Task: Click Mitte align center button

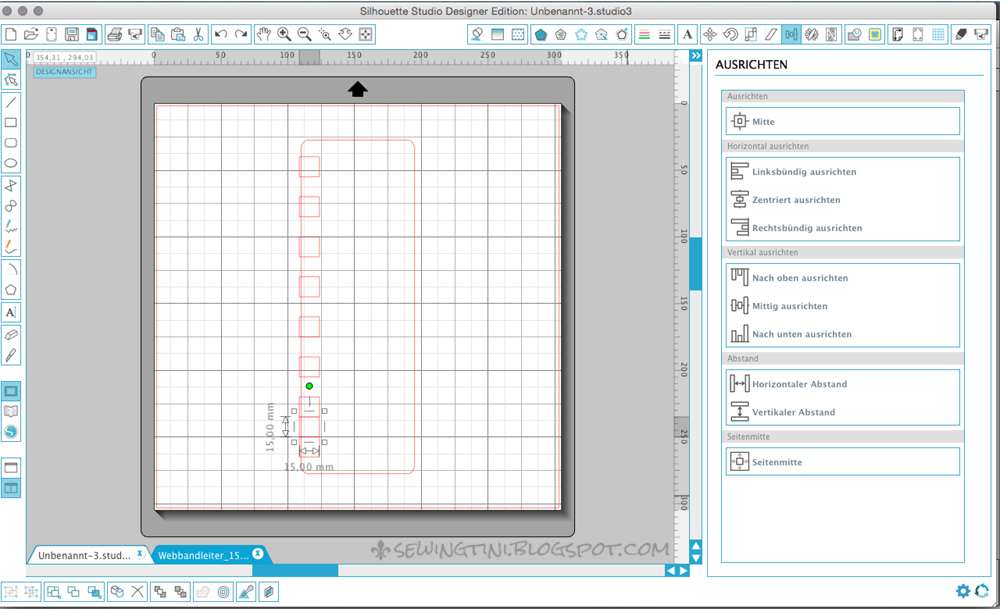Action: pos(842,121)
